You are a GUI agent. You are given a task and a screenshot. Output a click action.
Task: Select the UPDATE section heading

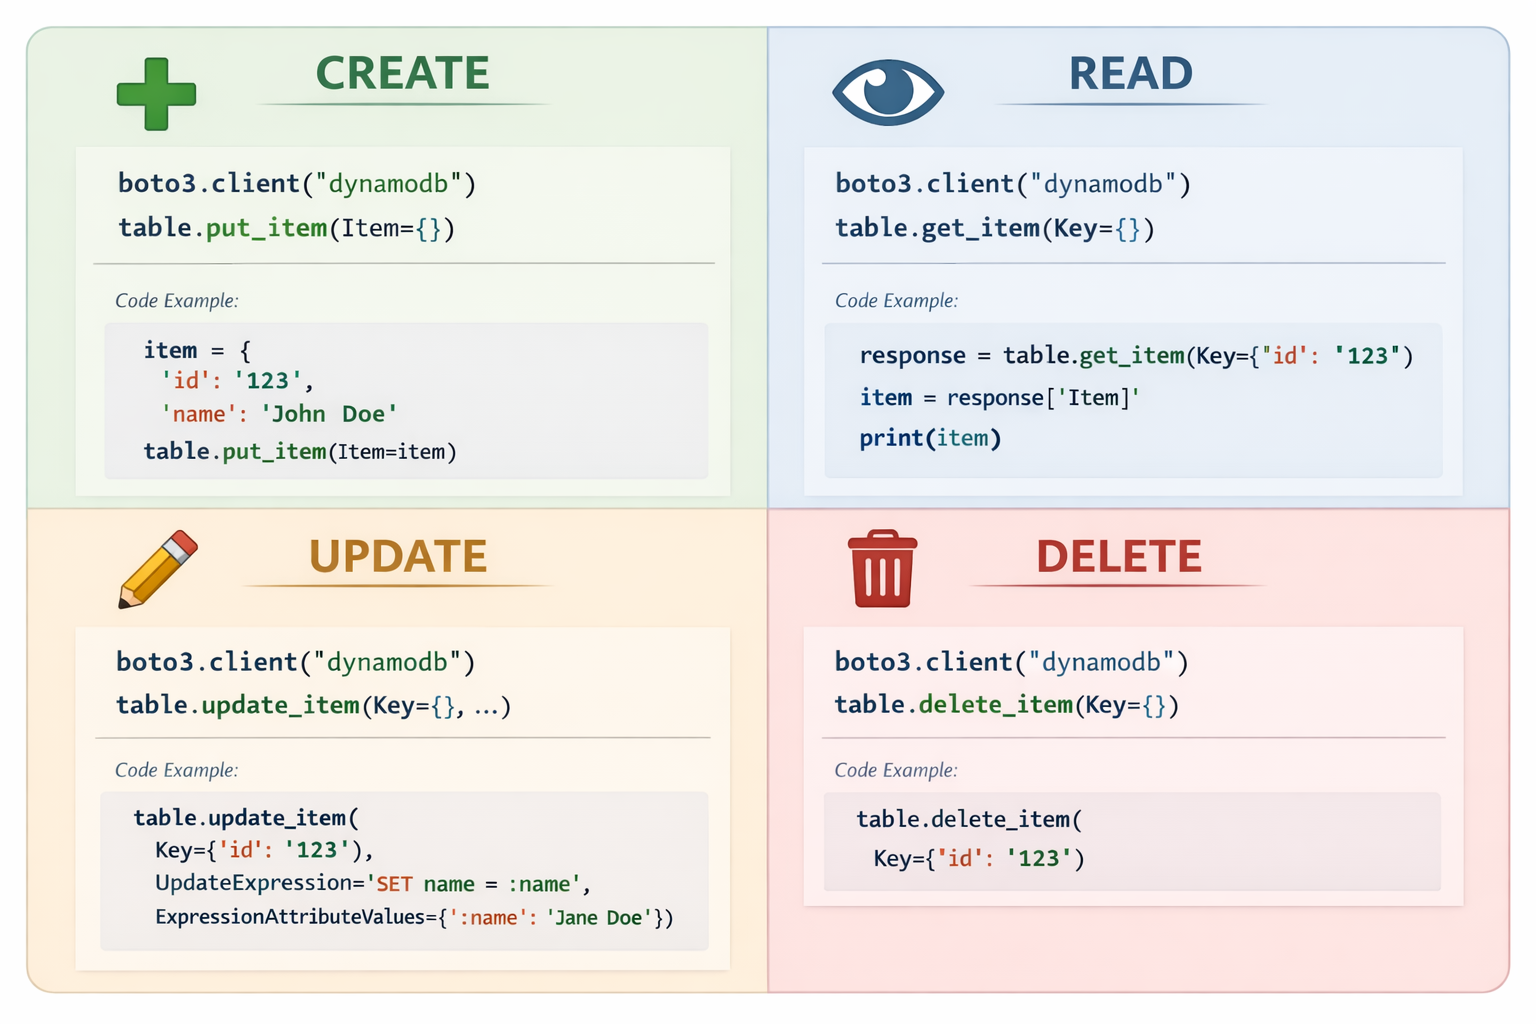click(x=398, y=556)
